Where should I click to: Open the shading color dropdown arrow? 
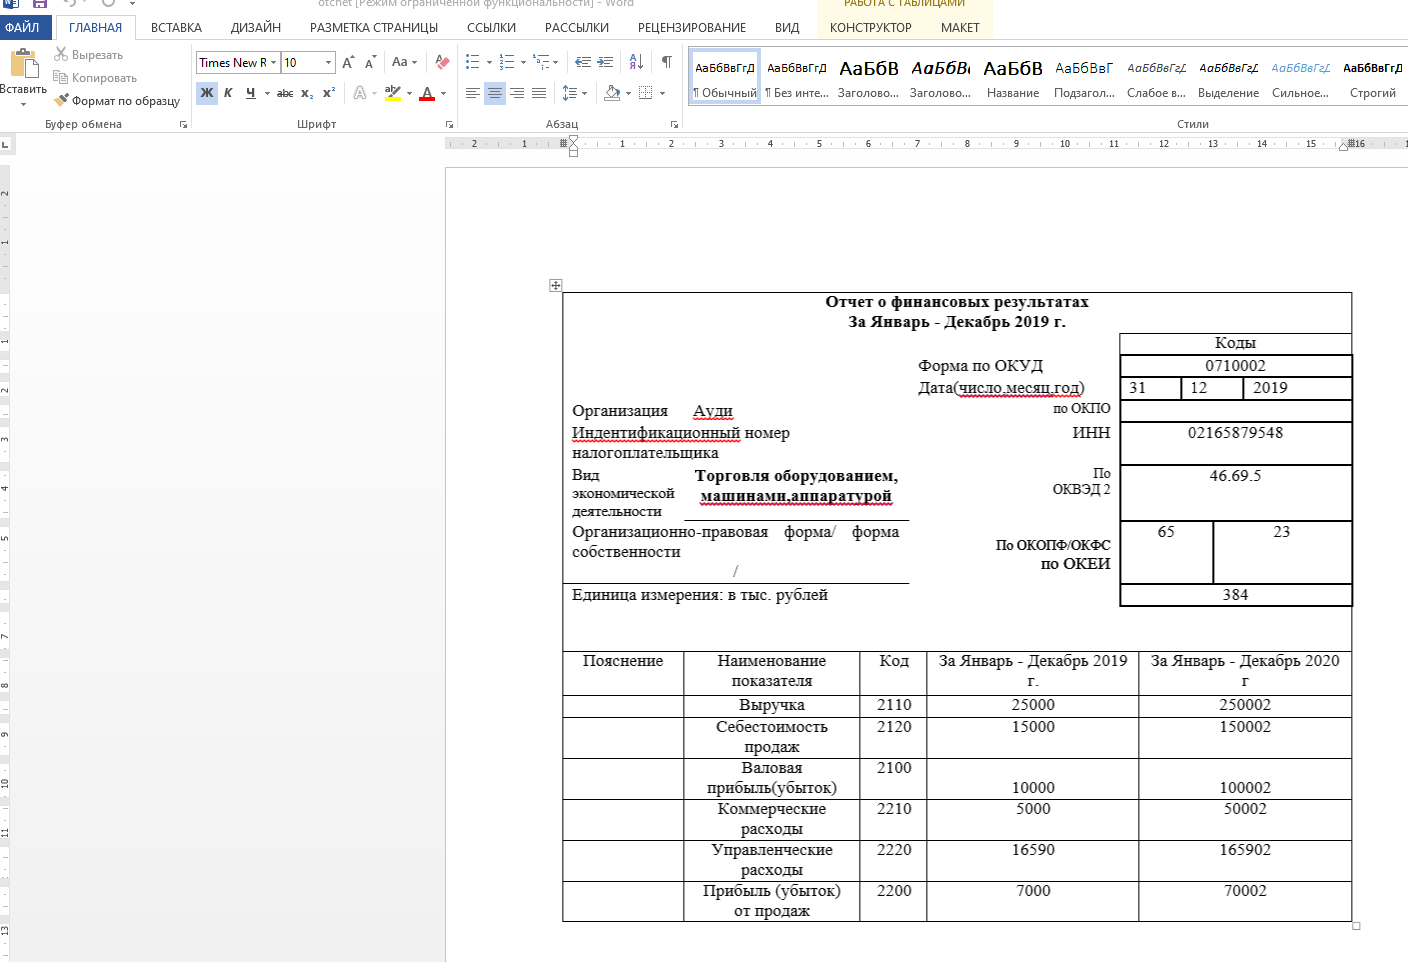tap(628, 93)
